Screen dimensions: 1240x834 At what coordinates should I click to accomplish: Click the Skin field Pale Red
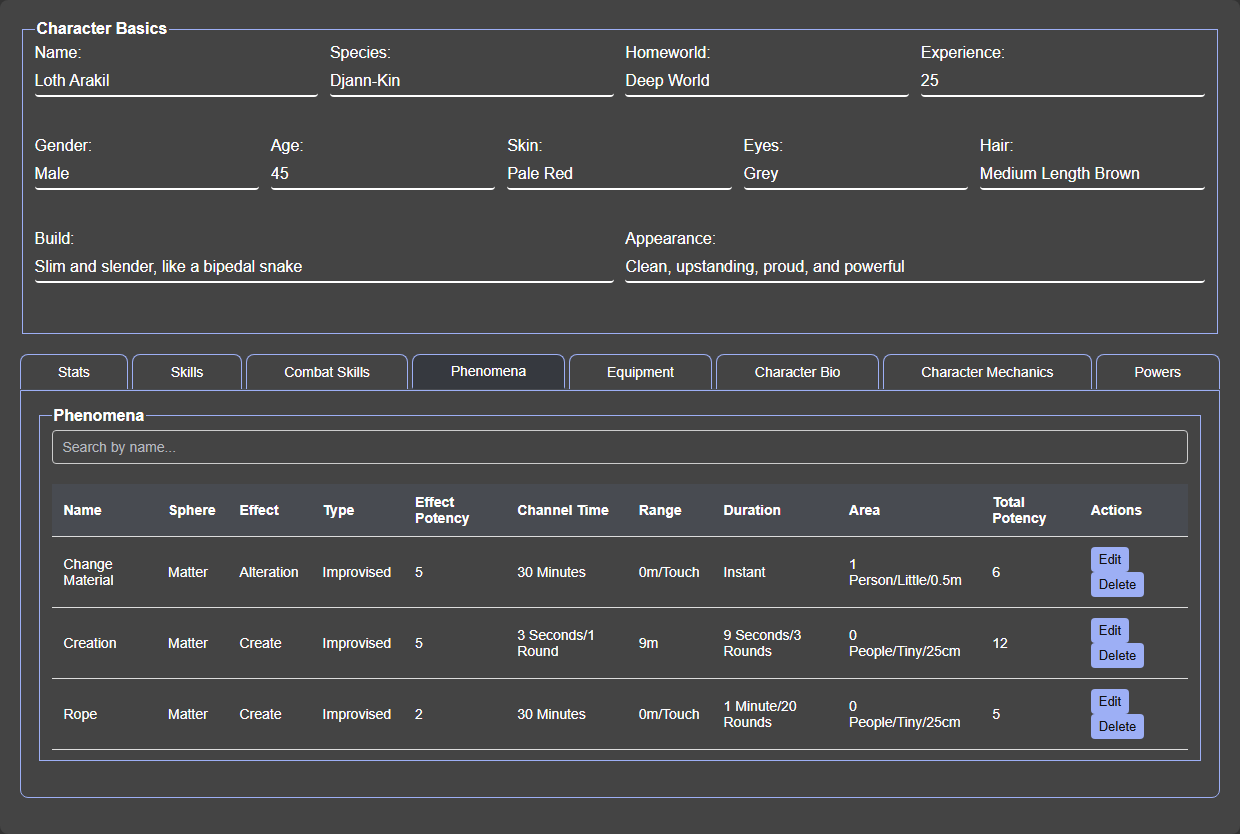tap(619, 174)
